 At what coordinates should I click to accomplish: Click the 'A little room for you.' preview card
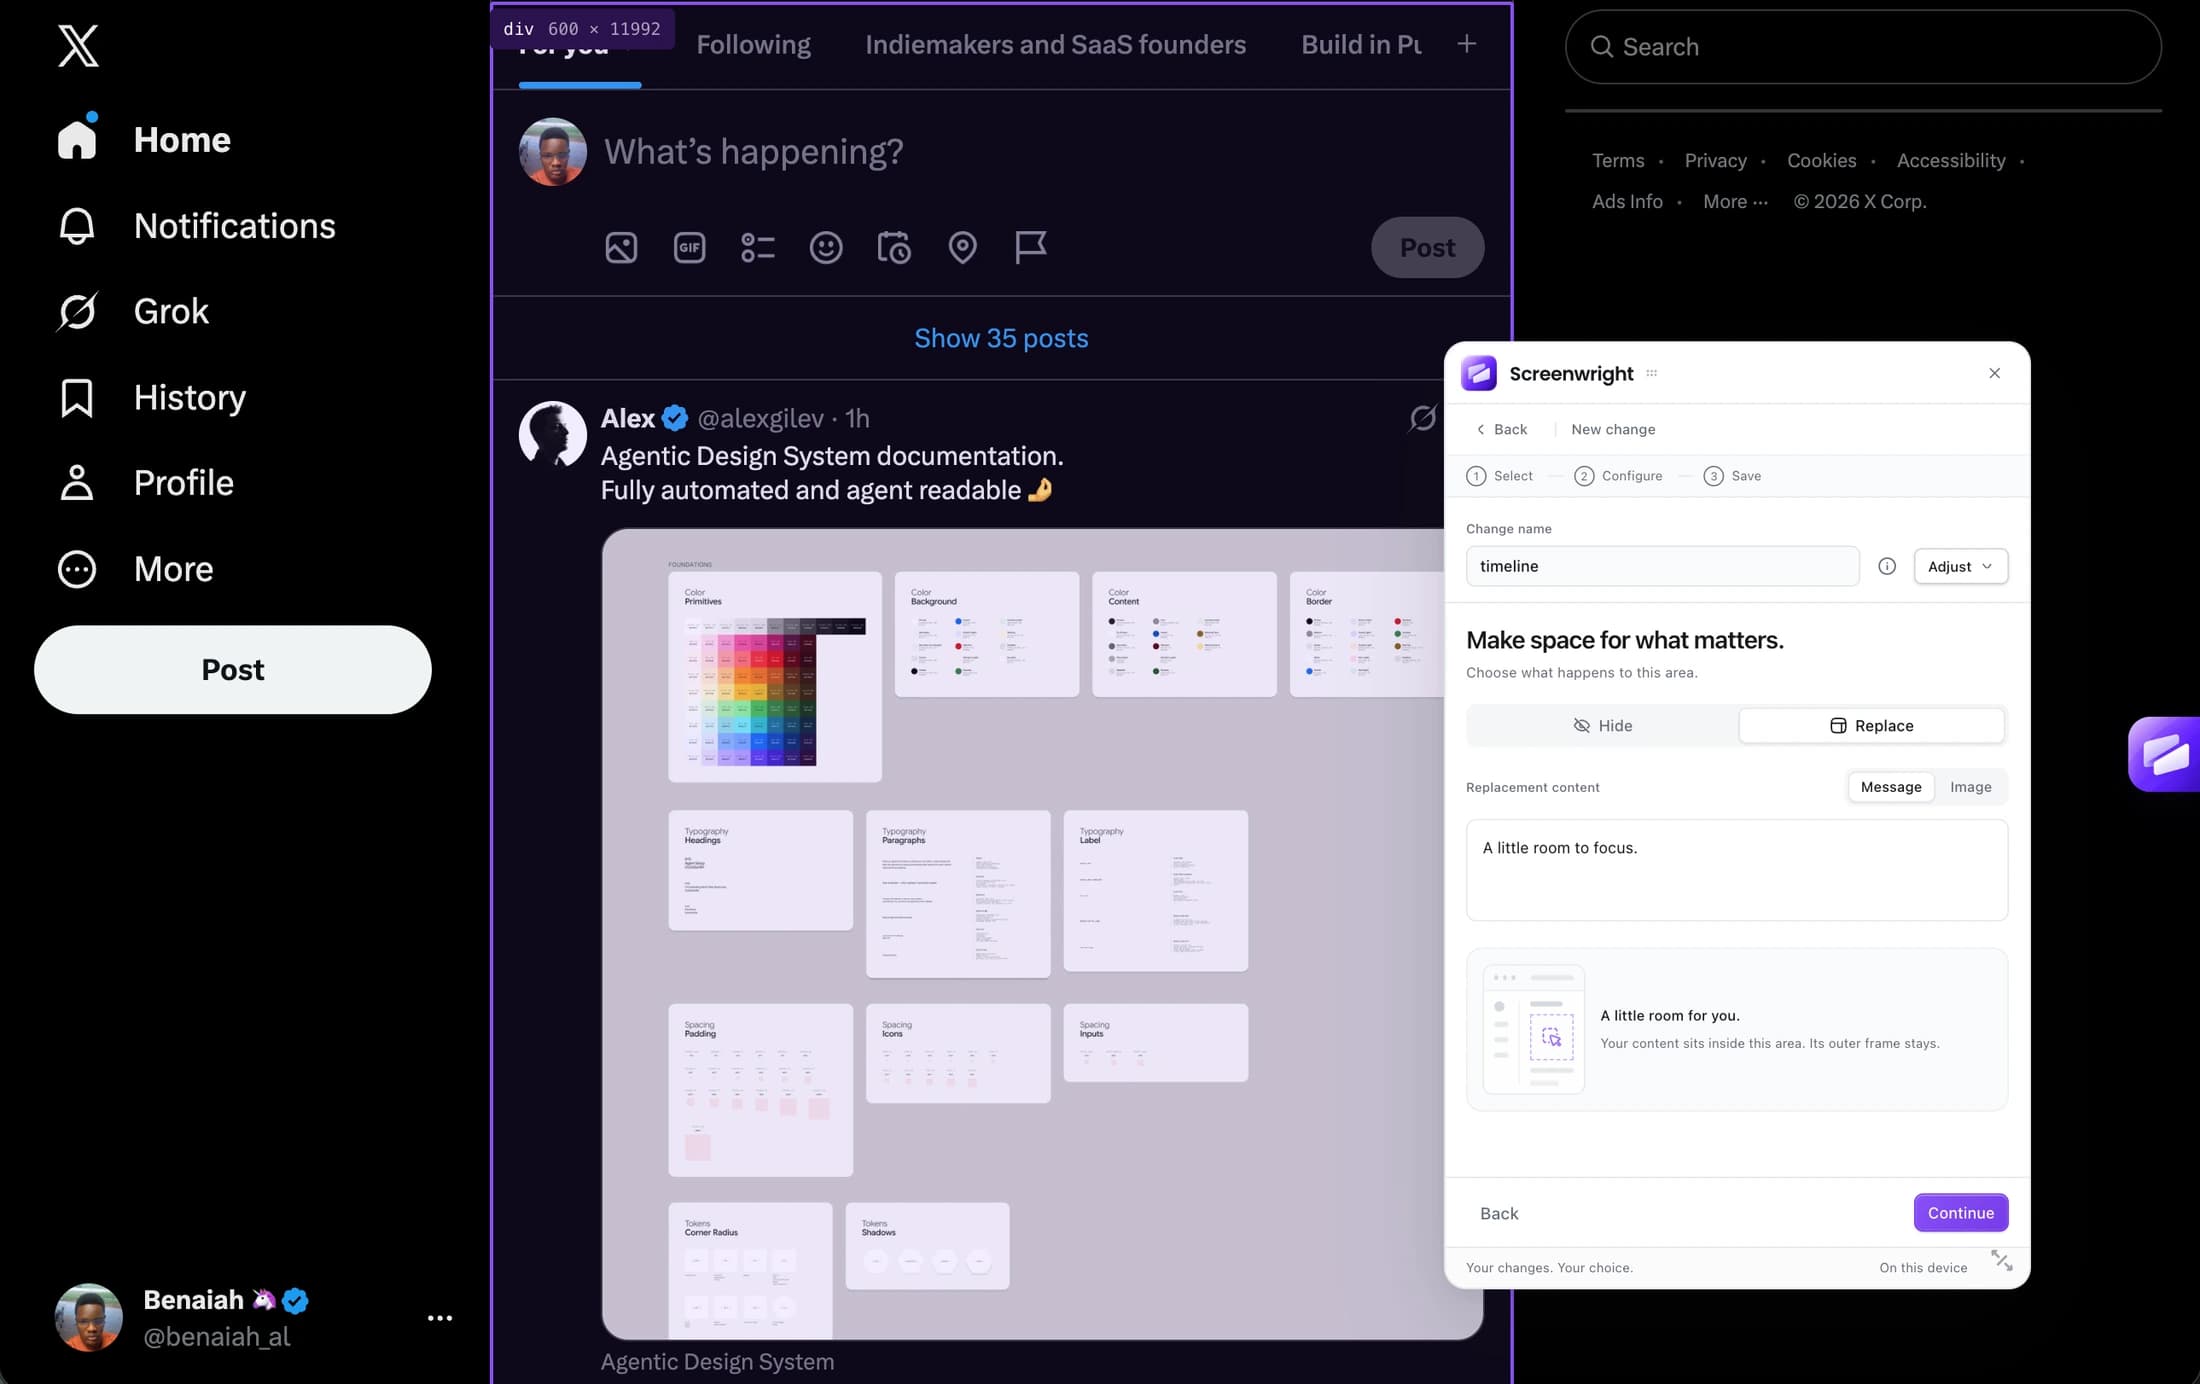pyautogui.click(x=1736, y=1029)
